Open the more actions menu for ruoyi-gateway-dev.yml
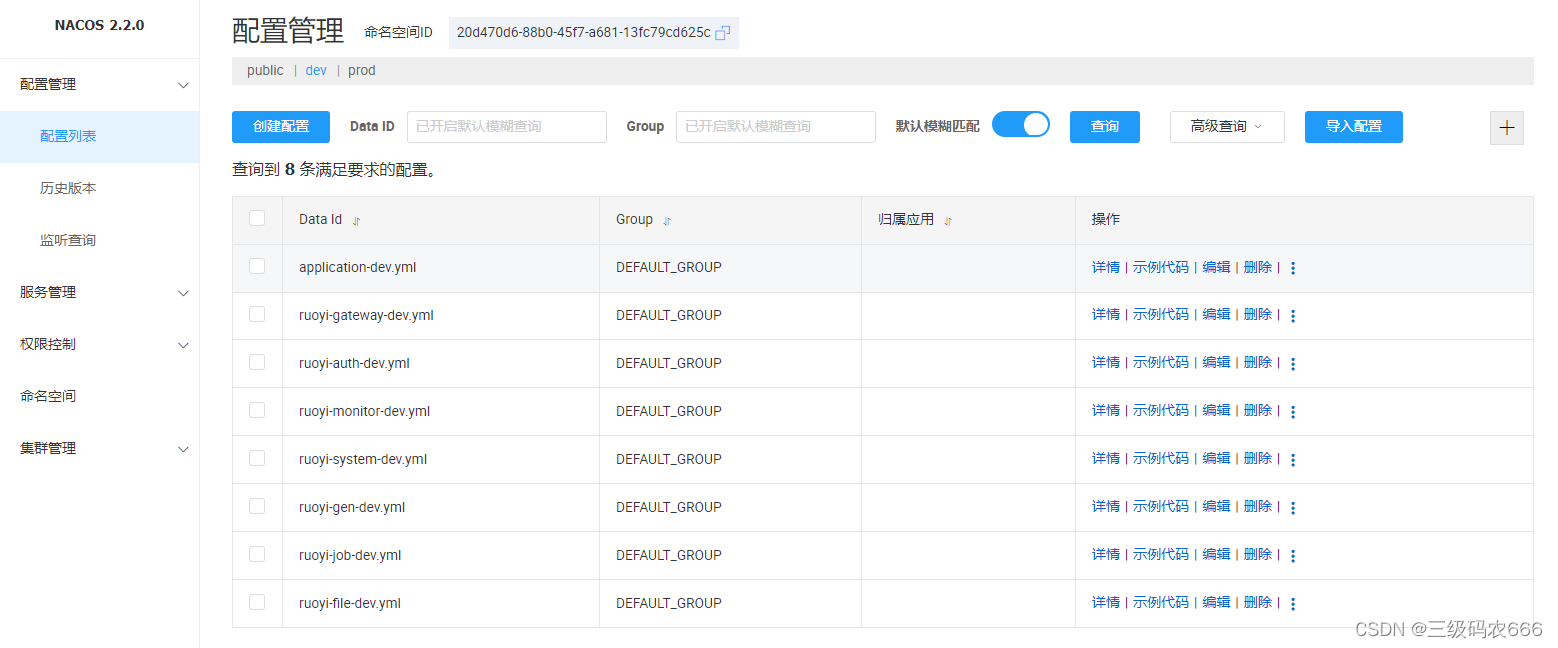 click(x=1293, y=315)
